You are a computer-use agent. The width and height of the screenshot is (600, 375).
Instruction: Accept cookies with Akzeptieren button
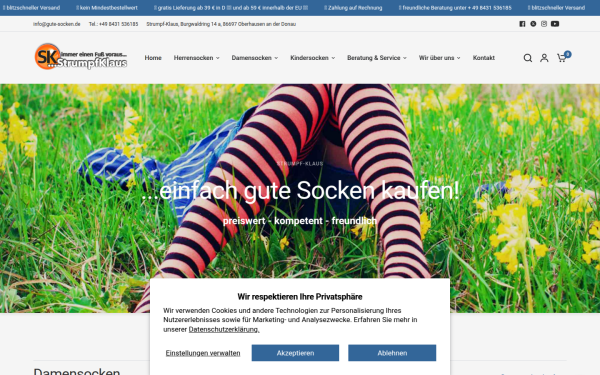tap(295, 353)
